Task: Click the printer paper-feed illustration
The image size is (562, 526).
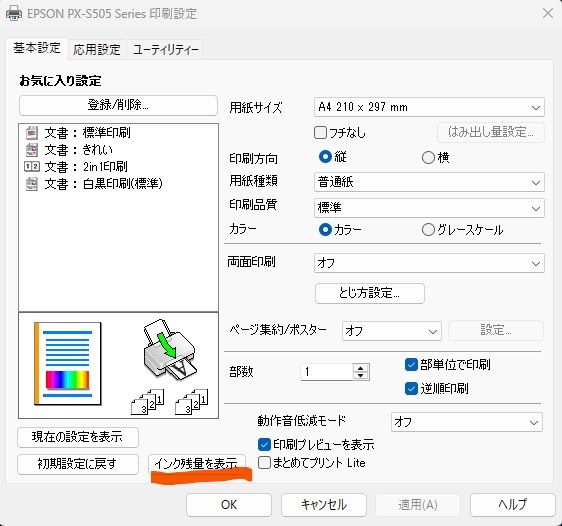Action: (170, 349)
